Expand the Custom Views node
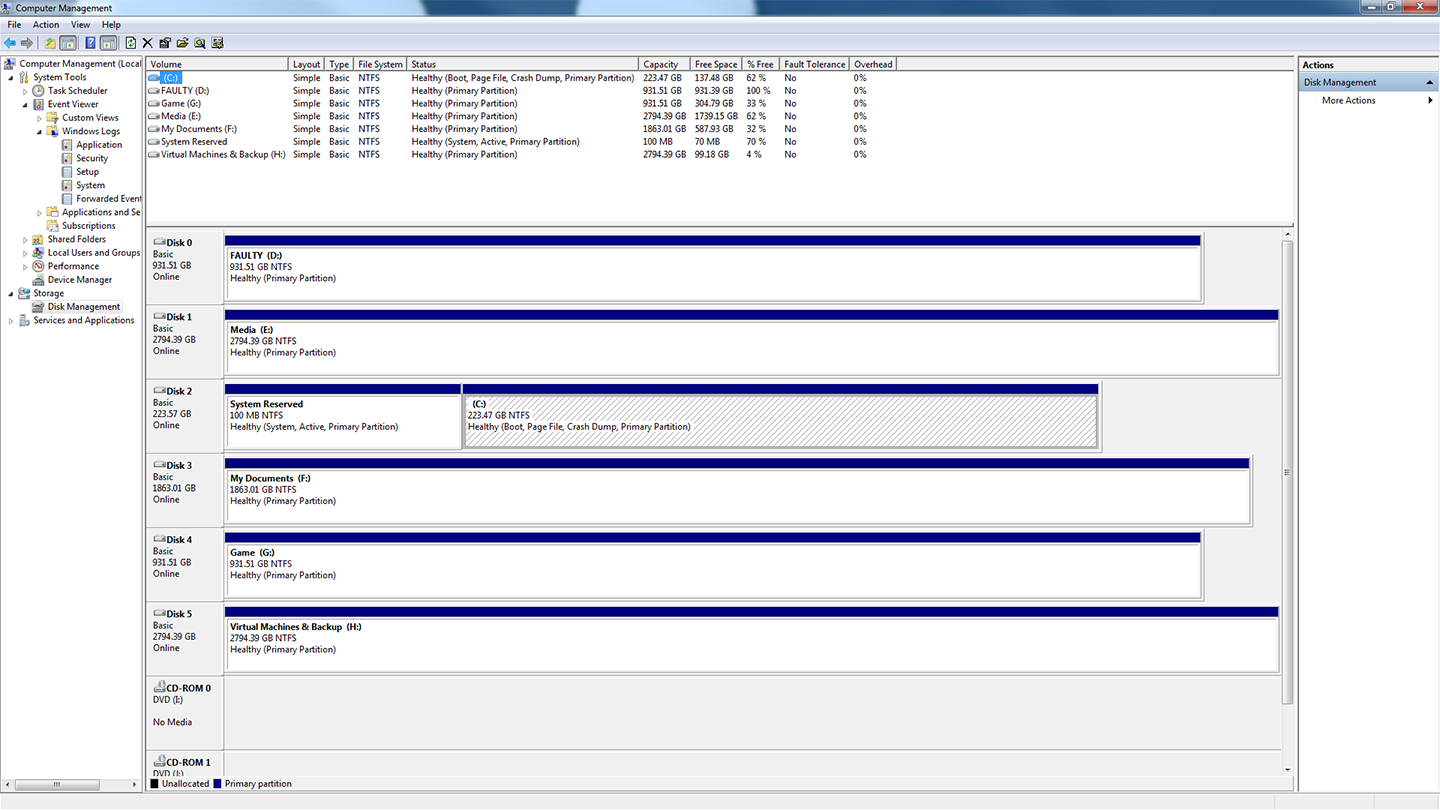This screenshot has height=810, width=1440. (39, 118)
